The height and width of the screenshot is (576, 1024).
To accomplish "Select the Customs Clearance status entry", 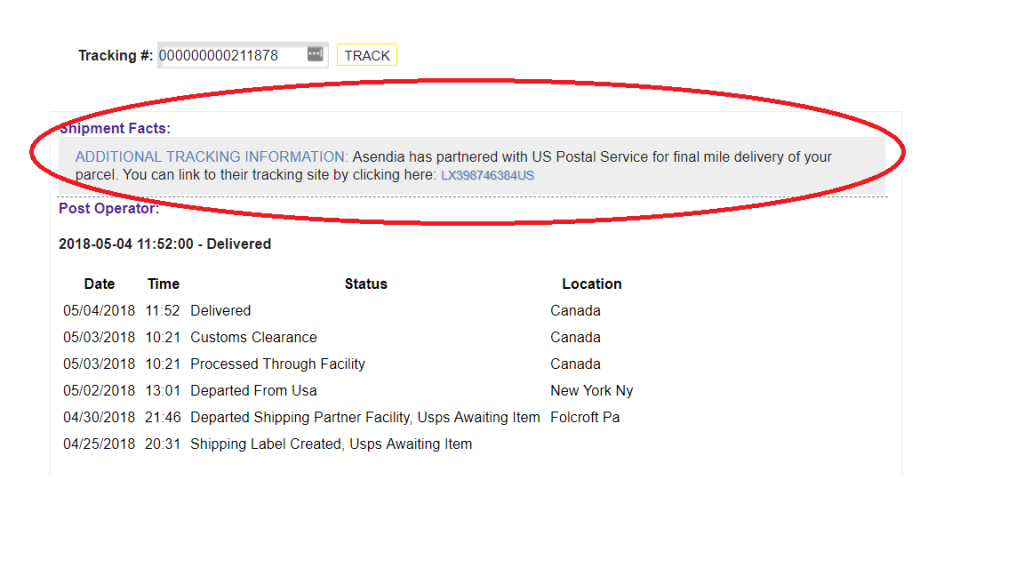I will point(253,338).
